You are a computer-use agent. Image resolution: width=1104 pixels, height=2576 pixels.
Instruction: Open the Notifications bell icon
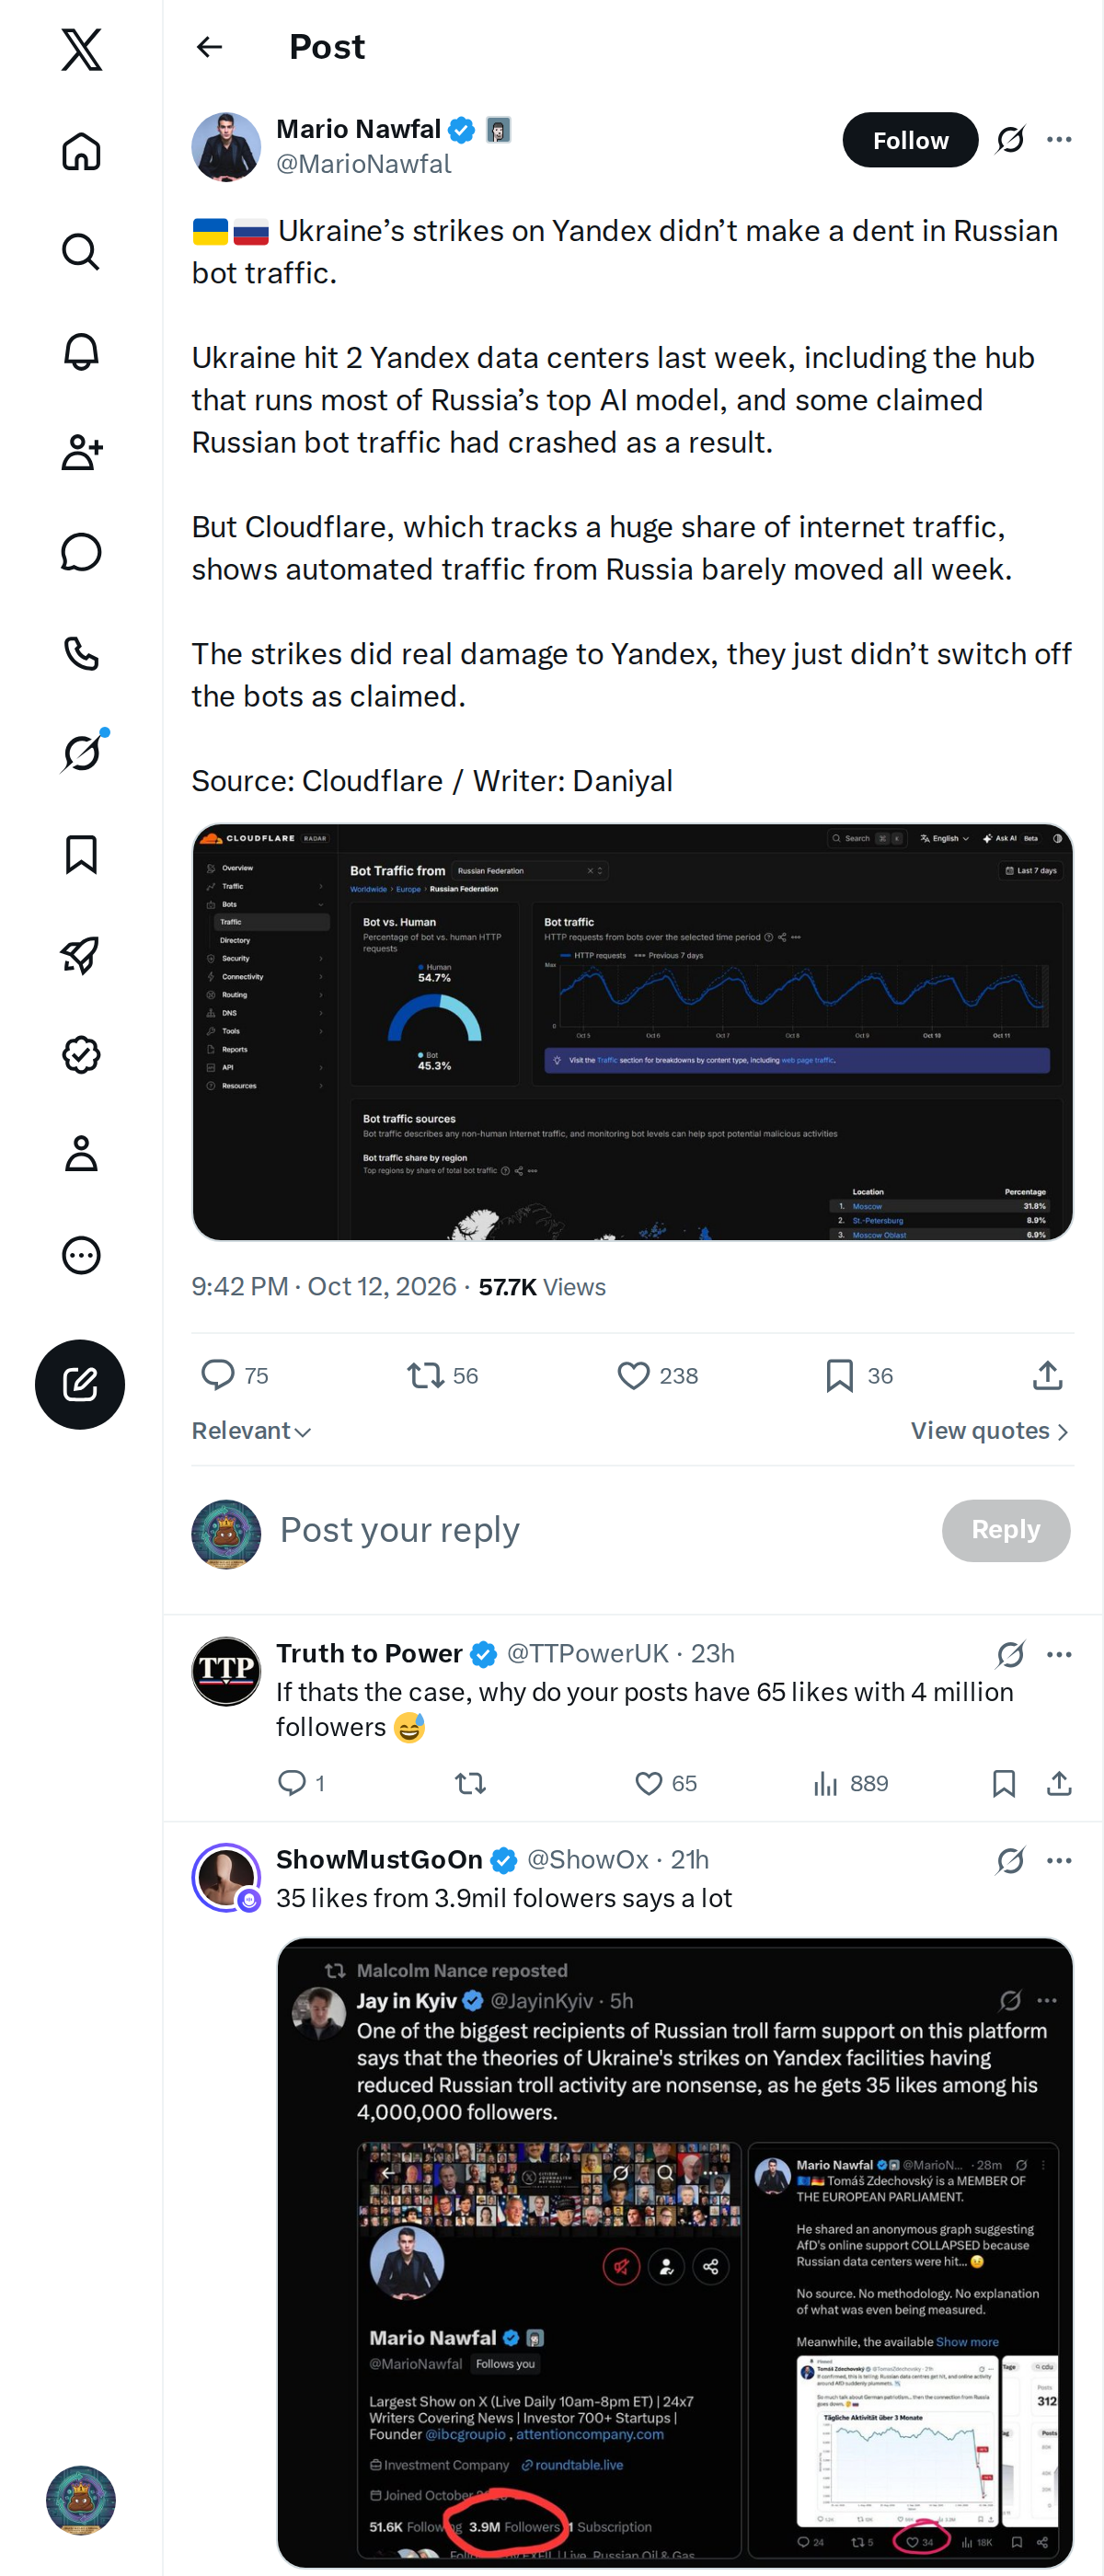[x=81, y=352]
